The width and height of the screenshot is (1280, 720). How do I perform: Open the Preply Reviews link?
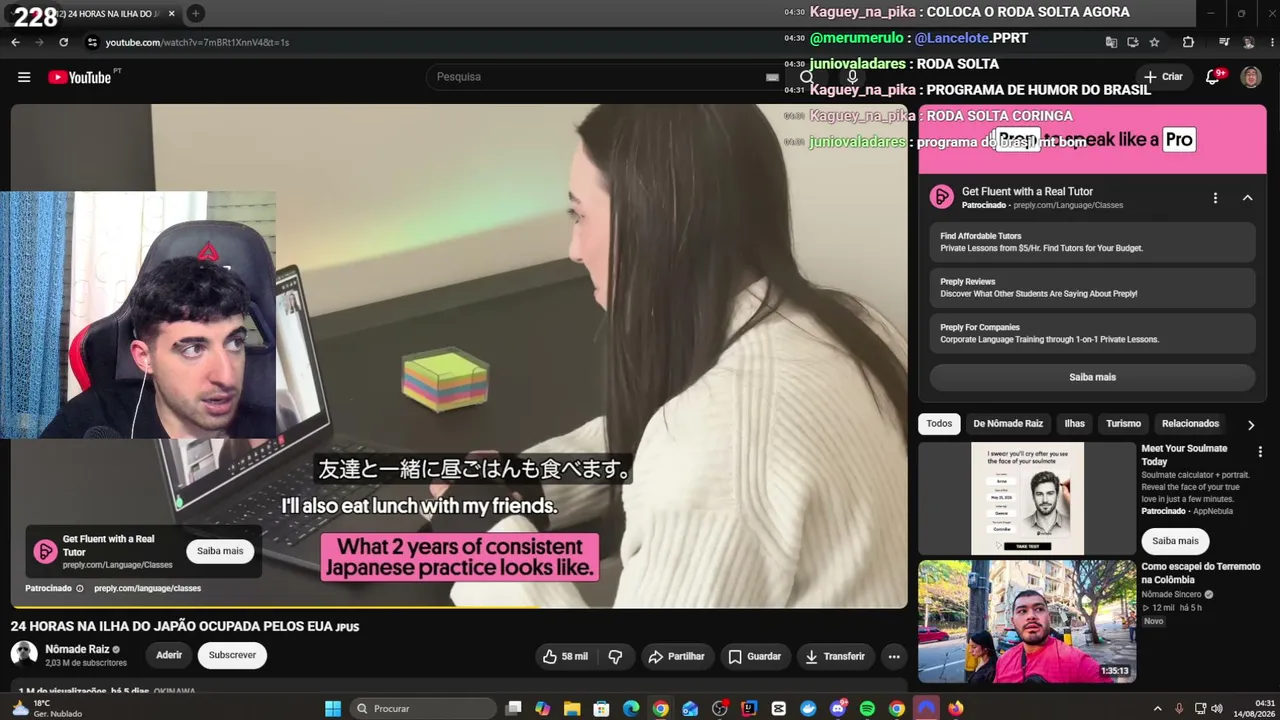[x=1092, y=288]
